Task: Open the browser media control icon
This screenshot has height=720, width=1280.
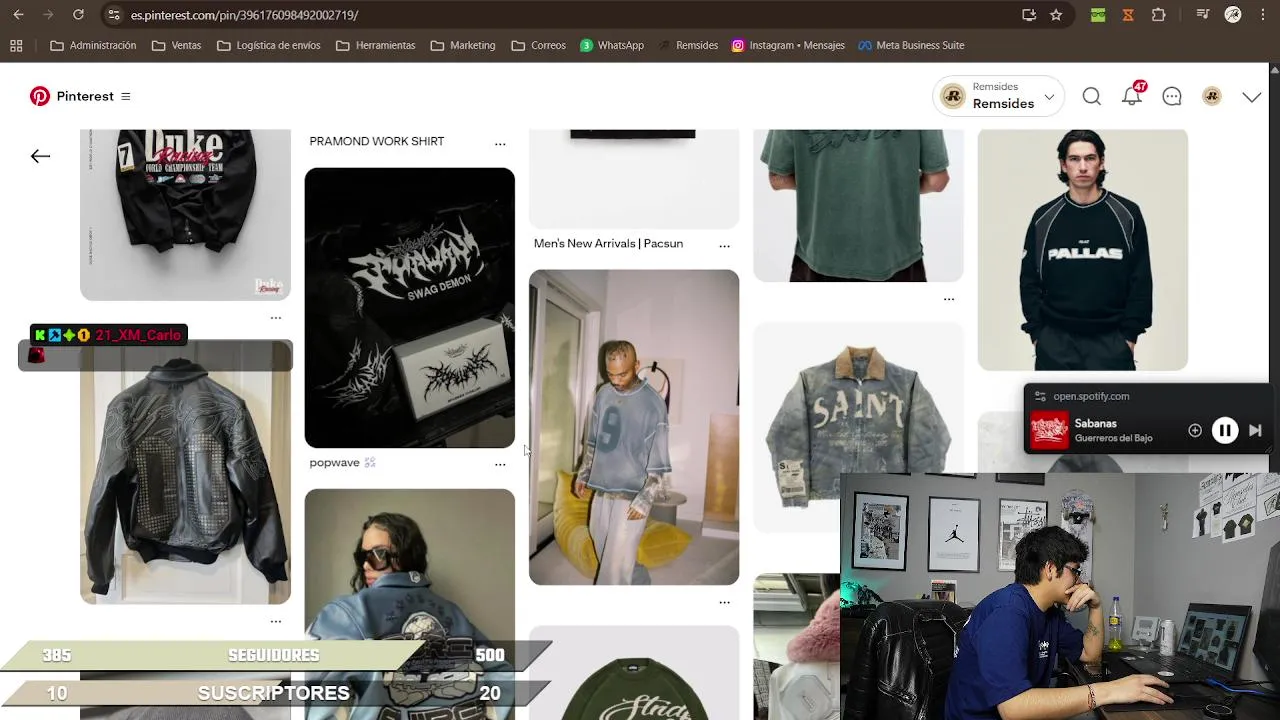Action: point(1203,15)
